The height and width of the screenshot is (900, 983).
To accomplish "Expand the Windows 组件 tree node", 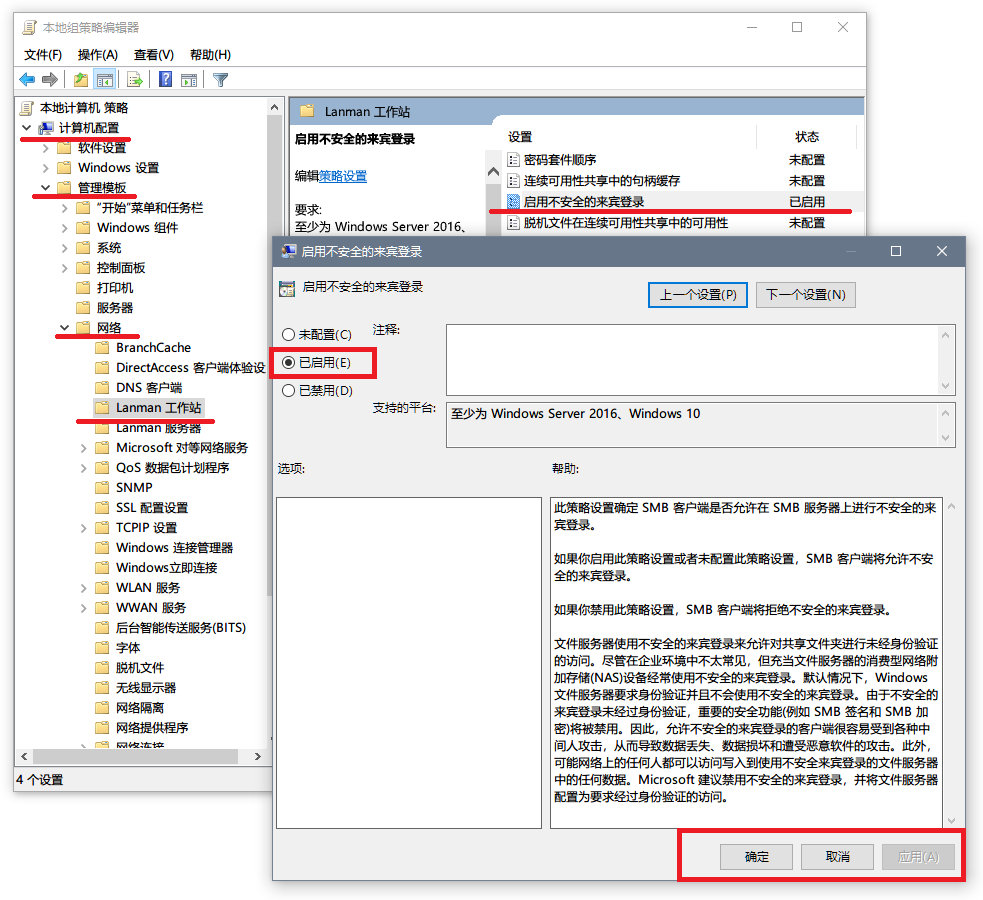I will tap(64, 228).
